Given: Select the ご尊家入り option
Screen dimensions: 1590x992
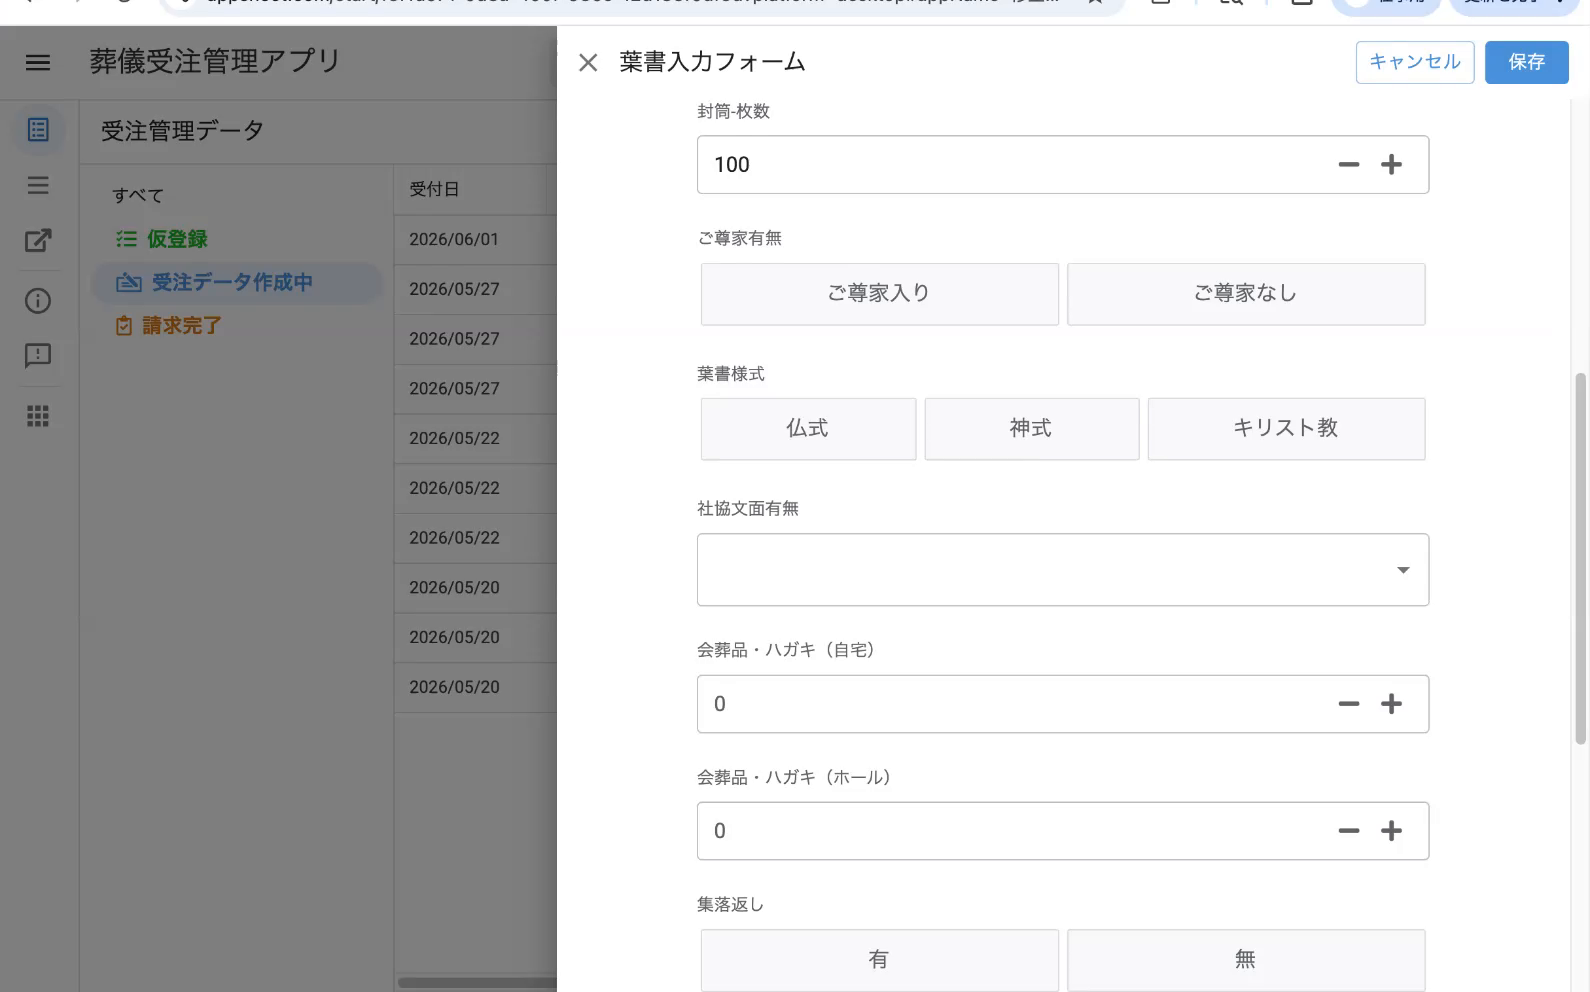Looking at the screenshot, I should (879, 294).
